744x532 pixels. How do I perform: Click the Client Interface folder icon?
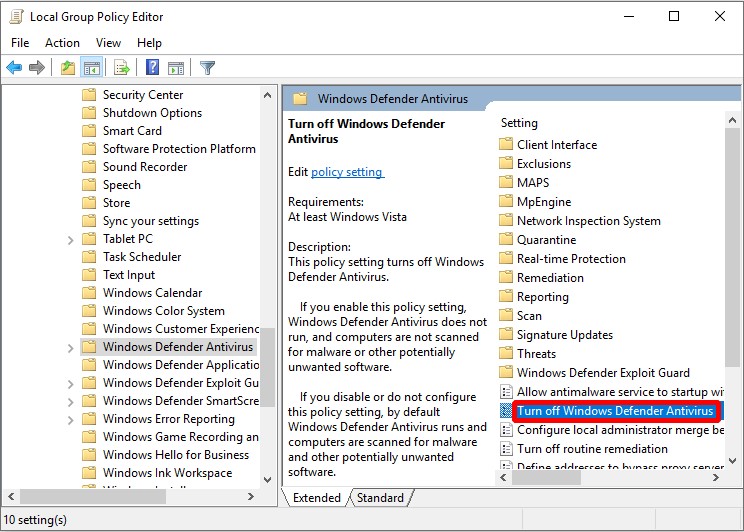(506, 144)
